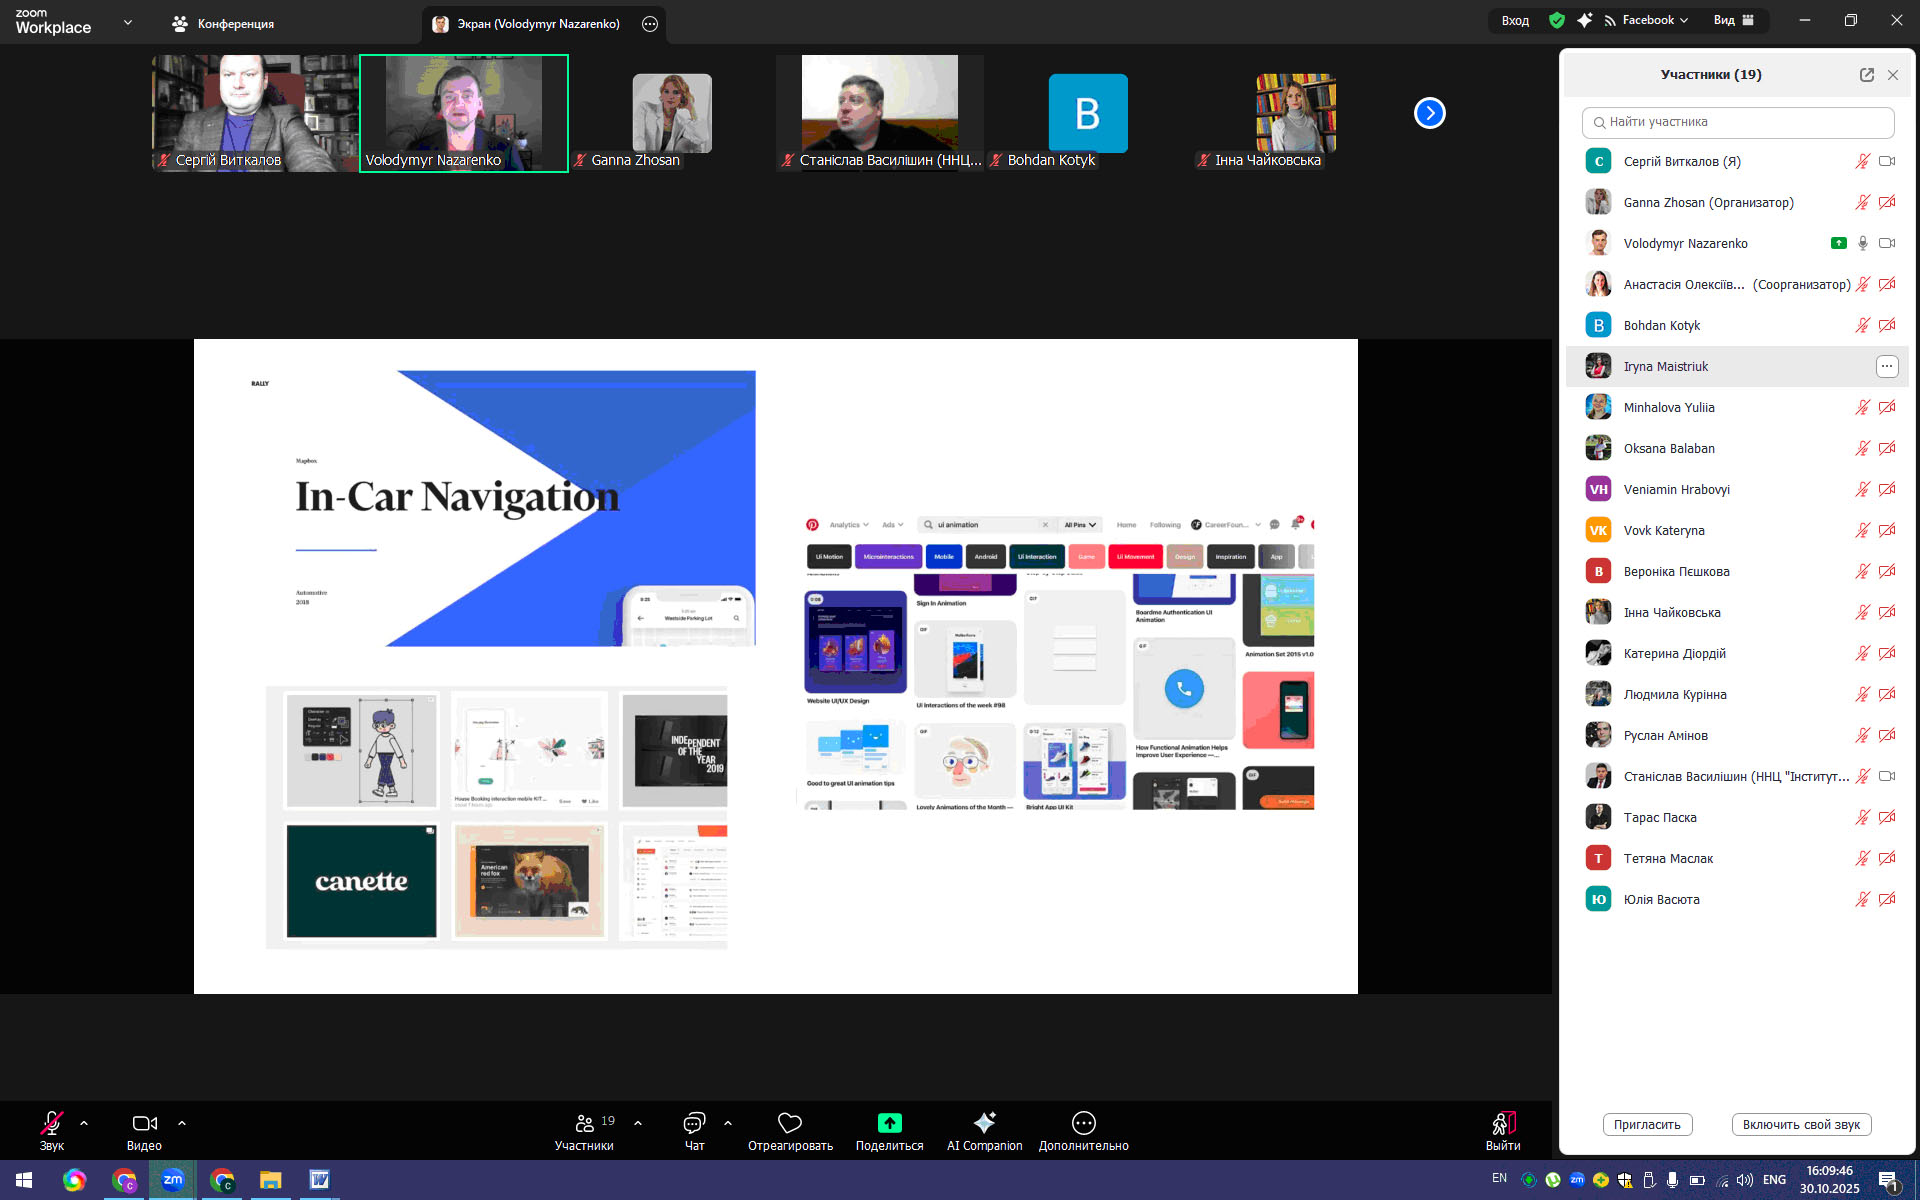The width and height of the screenshot is (1920, 1200).
Task: Toggle the Участники participants panel
Action: tap(585, 1123)
